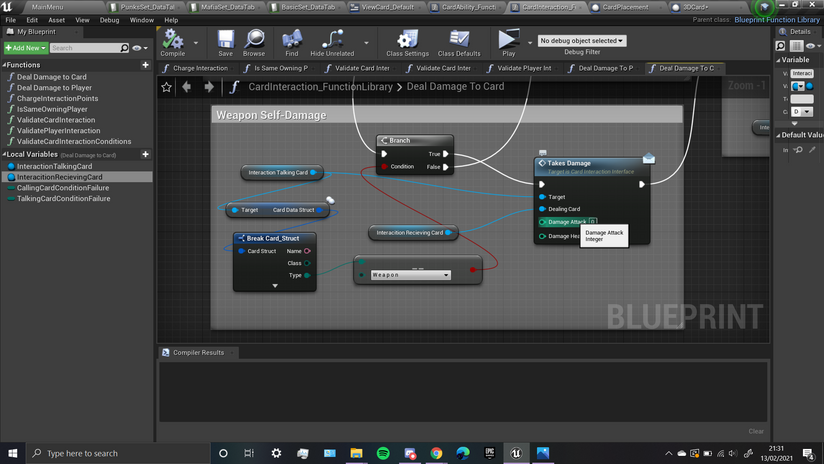
Task: Open the Debug menu
Action: coord(109,20)
